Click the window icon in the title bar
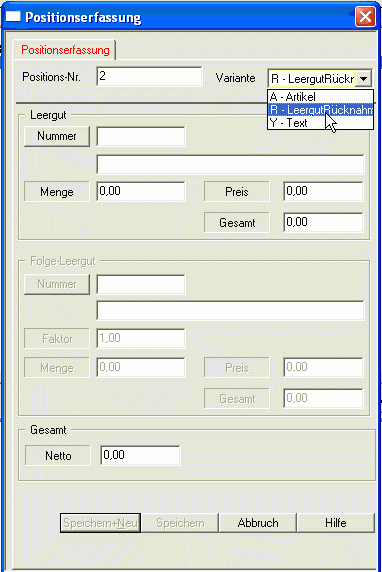The width and height of the screenshot is (382, 572). tap(13, 17)
